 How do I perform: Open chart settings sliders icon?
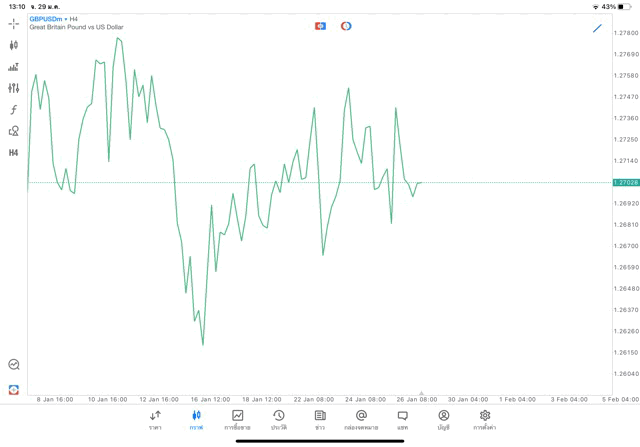tap(13, 88)
